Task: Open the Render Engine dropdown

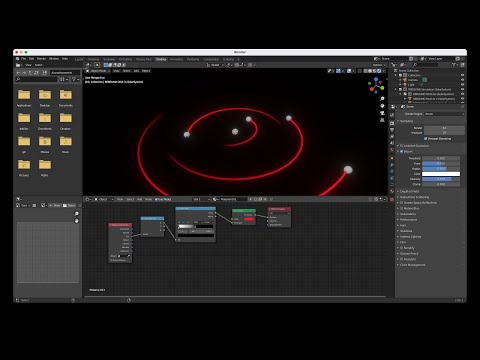Action: [444, 114]
